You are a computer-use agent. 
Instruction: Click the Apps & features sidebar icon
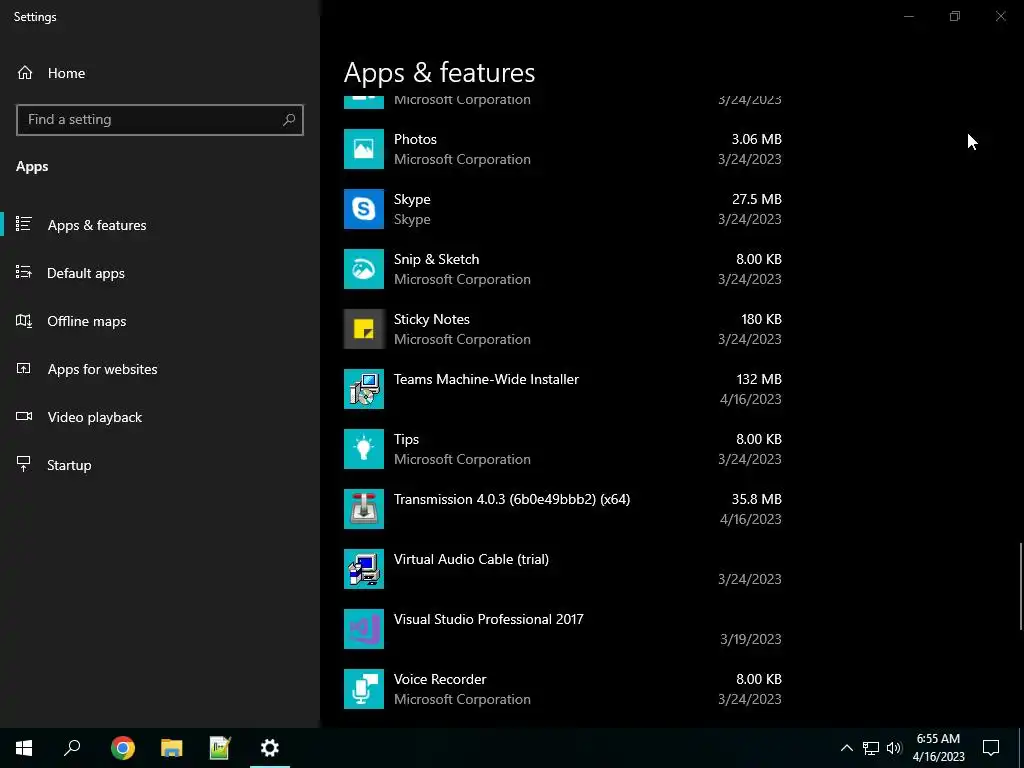(24, 224)
